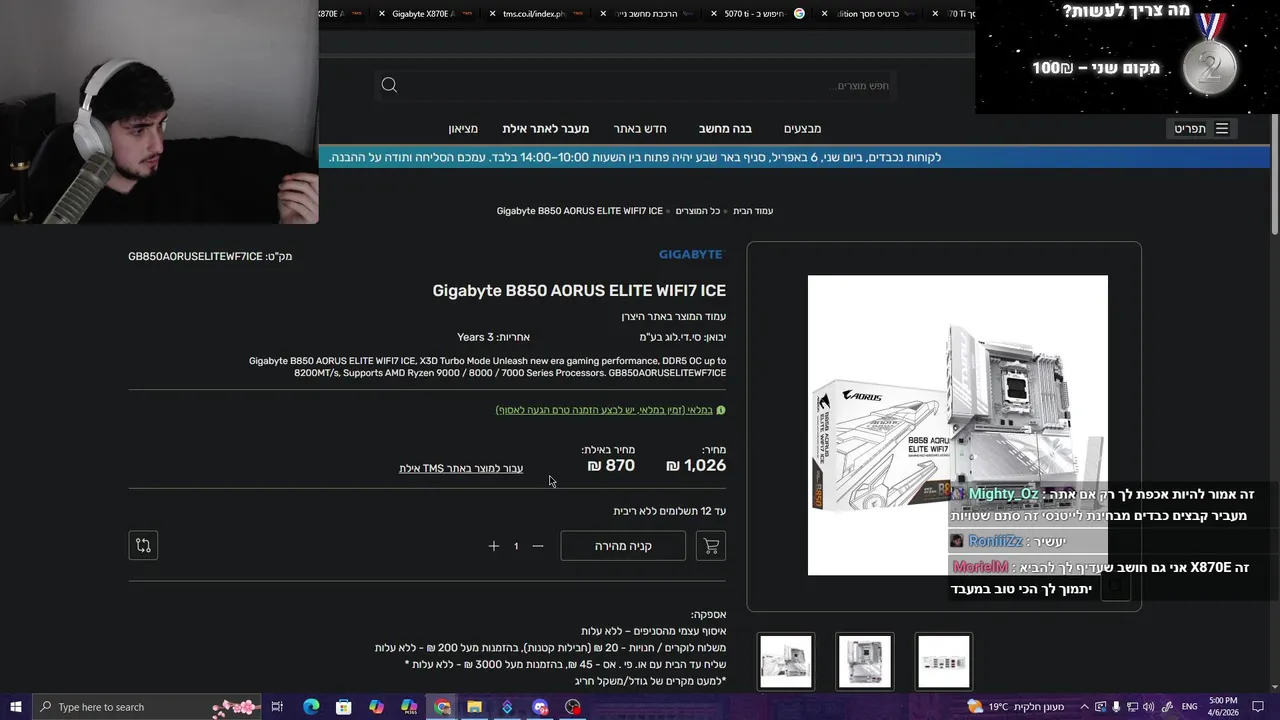
Task: Switch to the הרכבת מחשב browser tab
Action: 647,14
